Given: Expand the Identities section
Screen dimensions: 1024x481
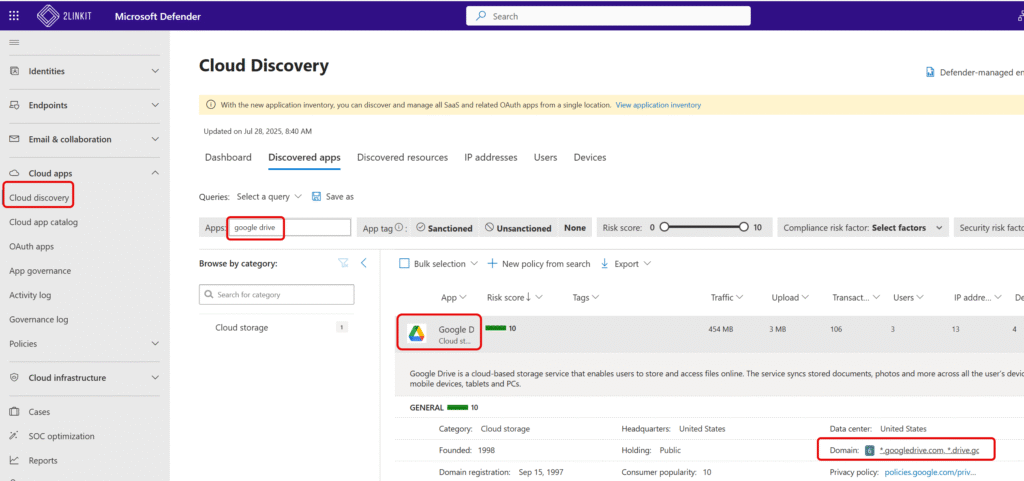Looking at the screenshot, I should click(155, 71).
